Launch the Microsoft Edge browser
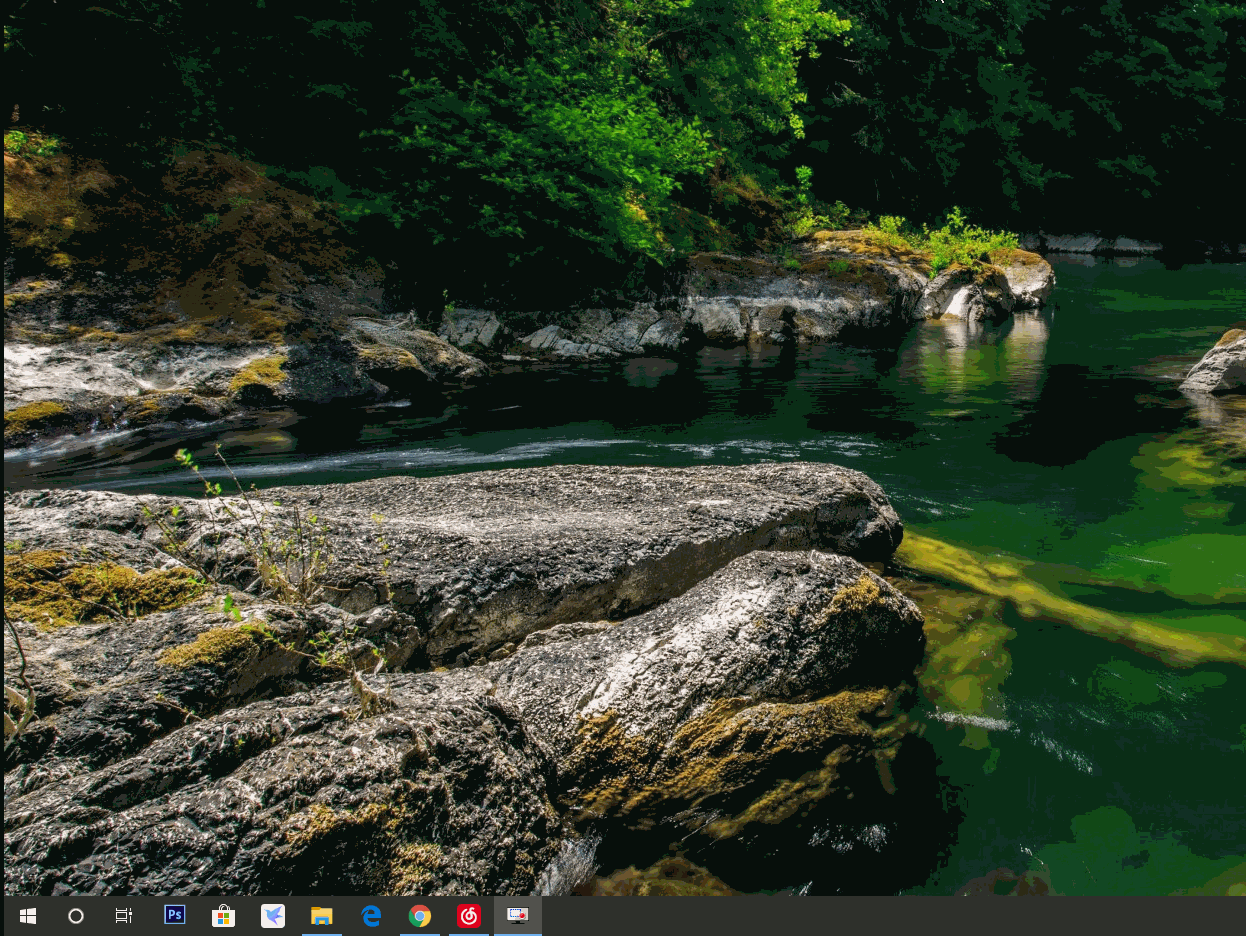The height and width of the screenshot is (936, 1246). click(x=371, y=916)
